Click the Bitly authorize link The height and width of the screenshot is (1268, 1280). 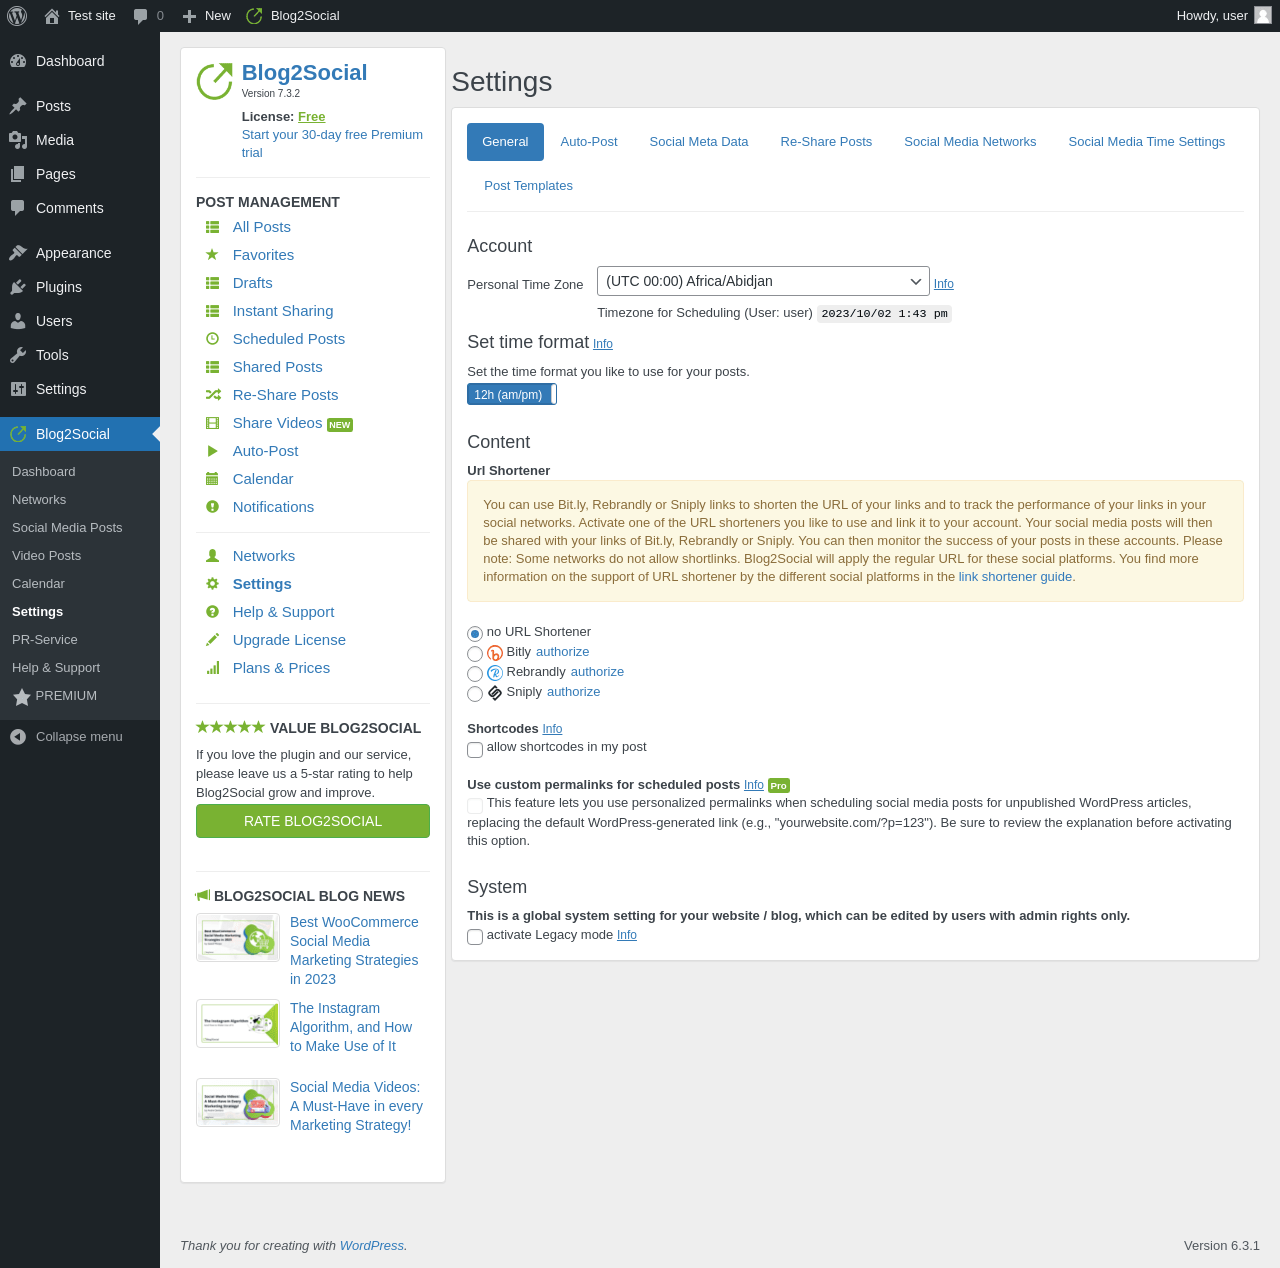click(x=563, y=652)
